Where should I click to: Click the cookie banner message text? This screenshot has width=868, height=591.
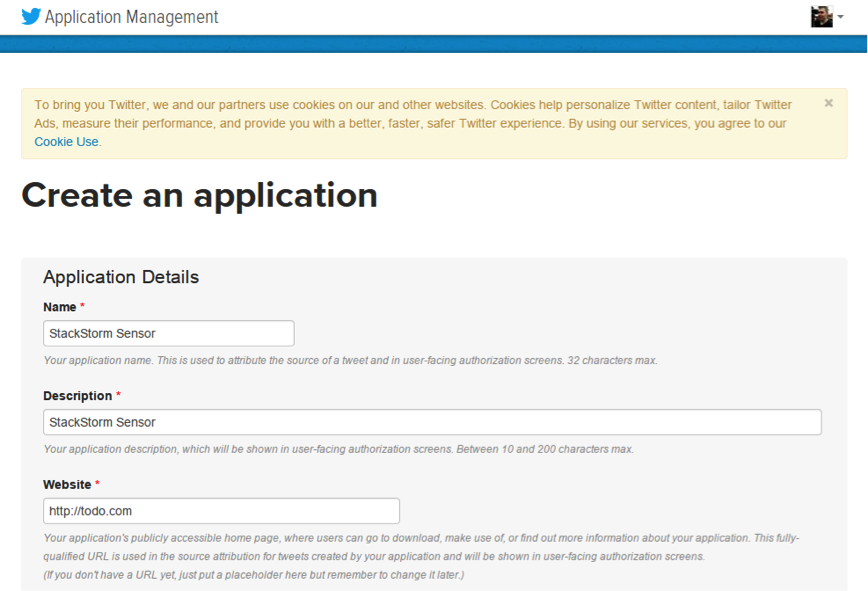[413, 123]
